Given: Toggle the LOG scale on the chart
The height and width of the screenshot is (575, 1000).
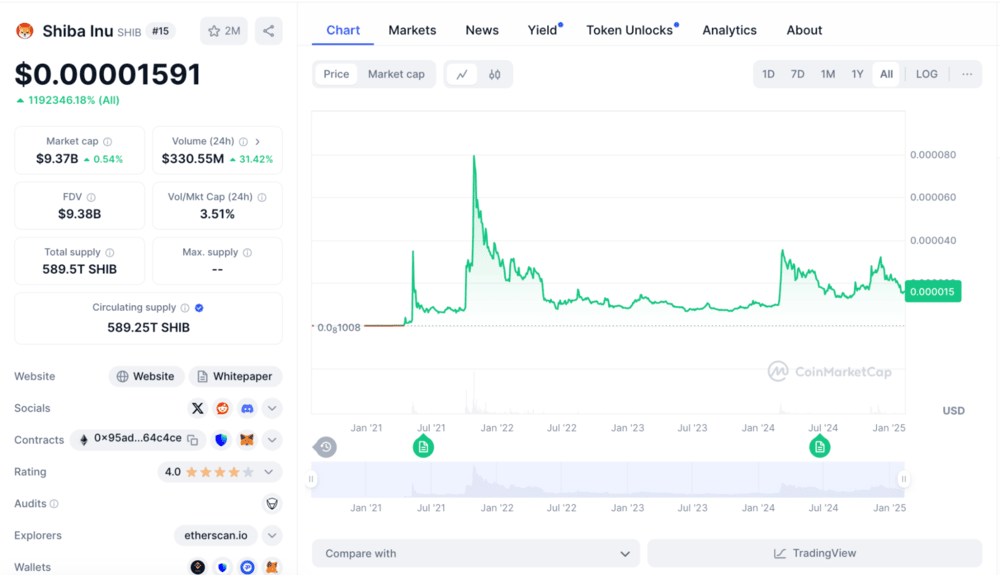Looking at the screenshot, I should click(926, 75).
